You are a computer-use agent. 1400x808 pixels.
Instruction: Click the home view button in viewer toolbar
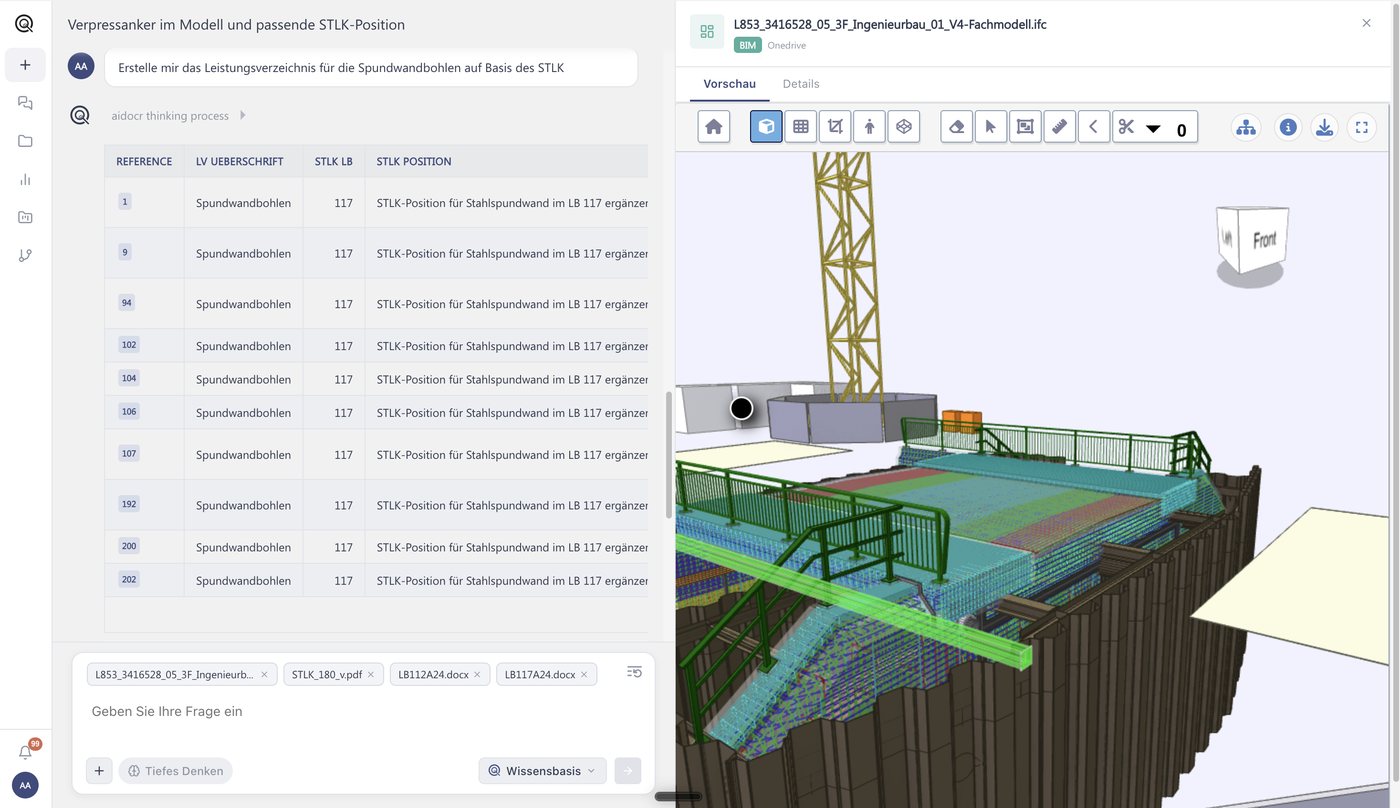click(x=714, y=127)
